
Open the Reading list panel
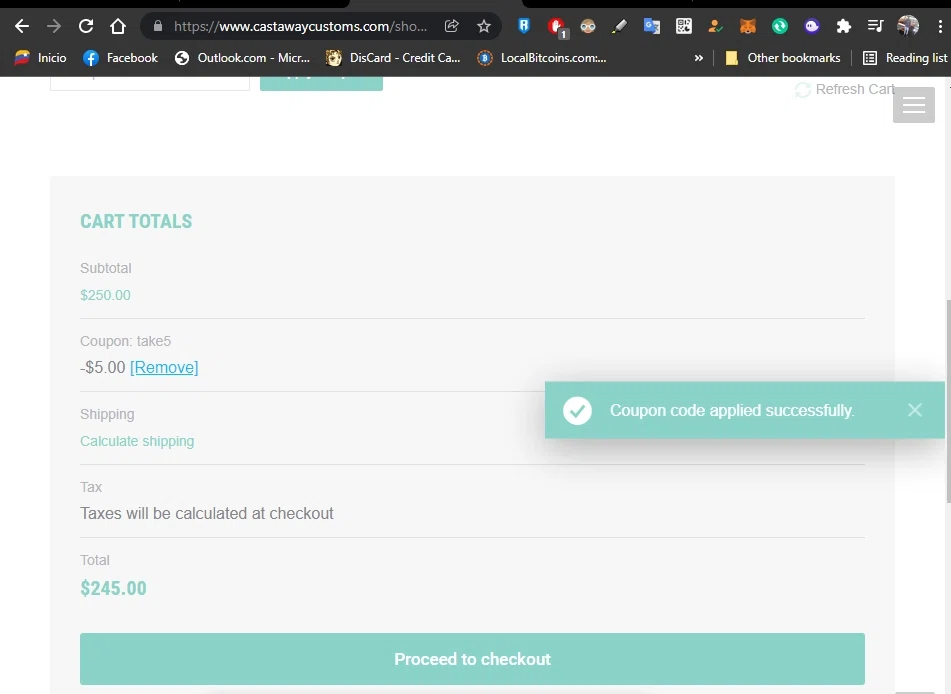point(905,58)
